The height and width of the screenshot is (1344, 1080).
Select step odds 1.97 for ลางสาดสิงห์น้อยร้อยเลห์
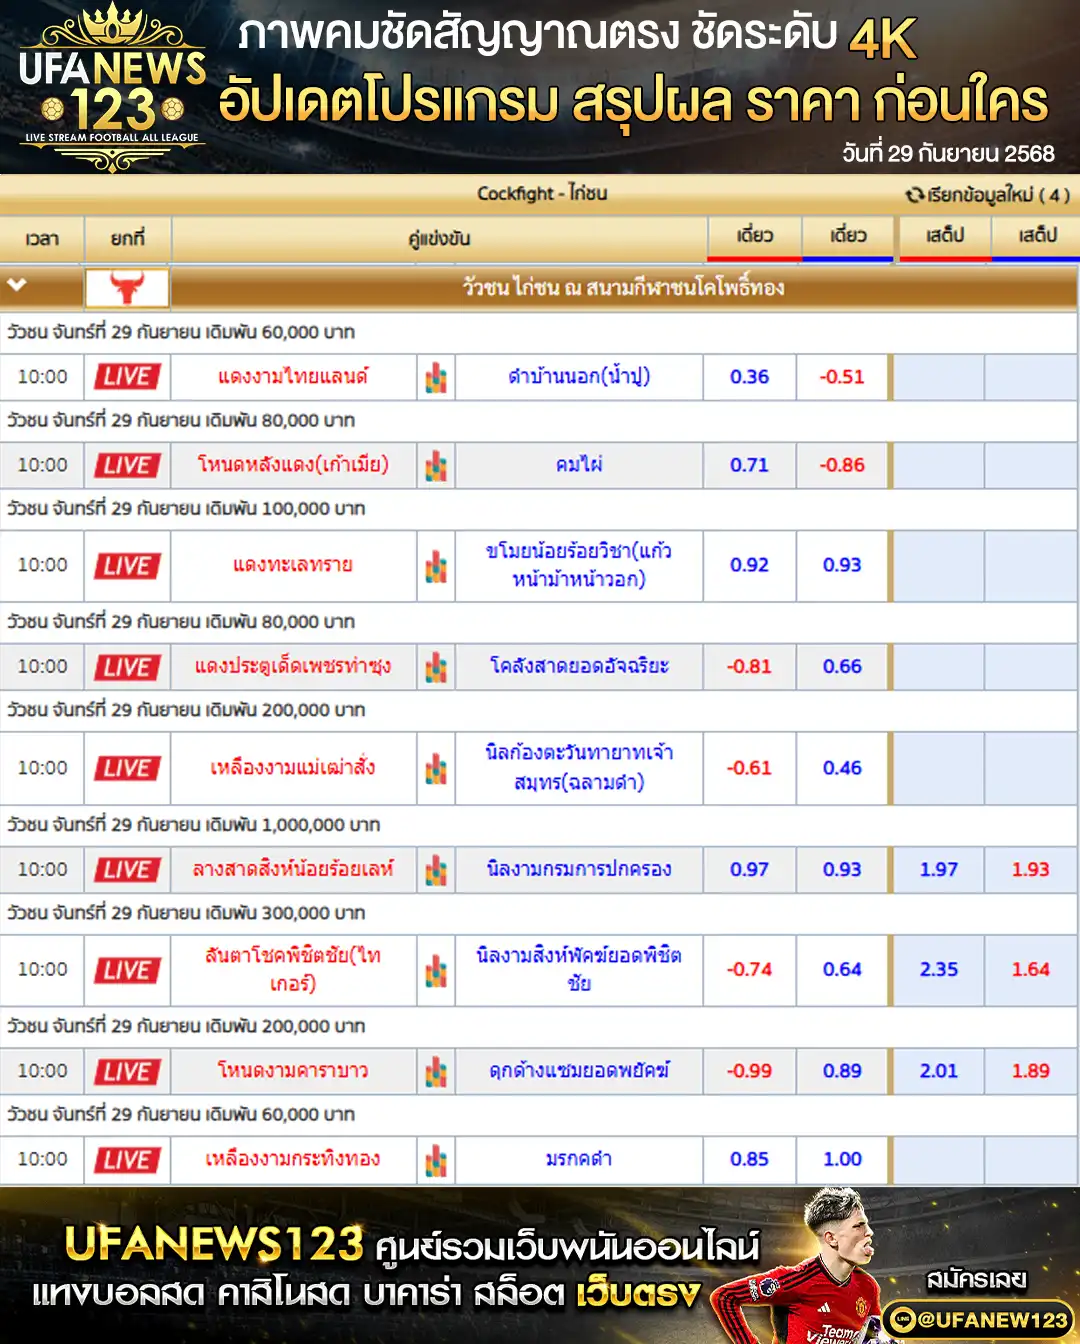click(x=938, y=870)
